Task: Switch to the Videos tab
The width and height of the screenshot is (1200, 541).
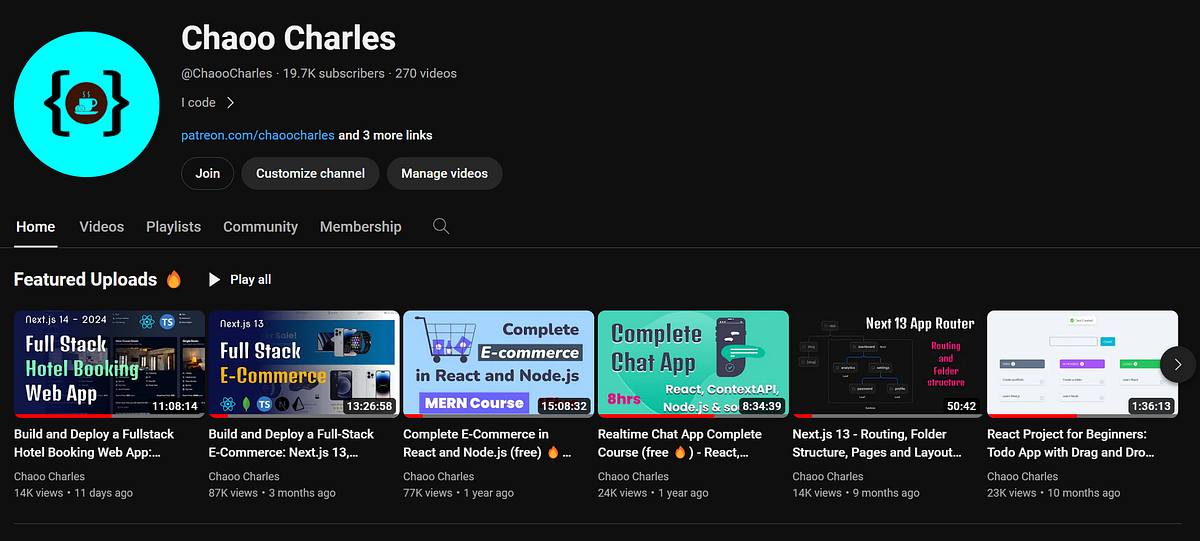Action: (102, 227)
